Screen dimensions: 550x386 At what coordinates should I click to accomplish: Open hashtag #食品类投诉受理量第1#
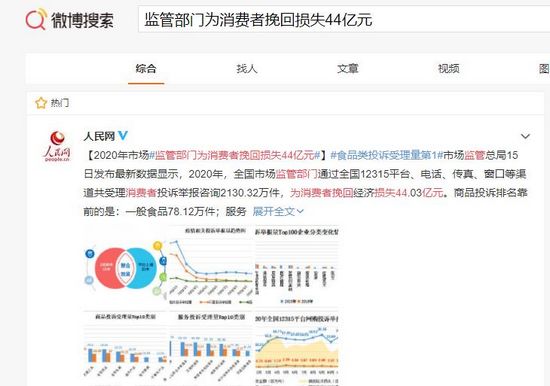pyautogui.click(x=387, y=155)
